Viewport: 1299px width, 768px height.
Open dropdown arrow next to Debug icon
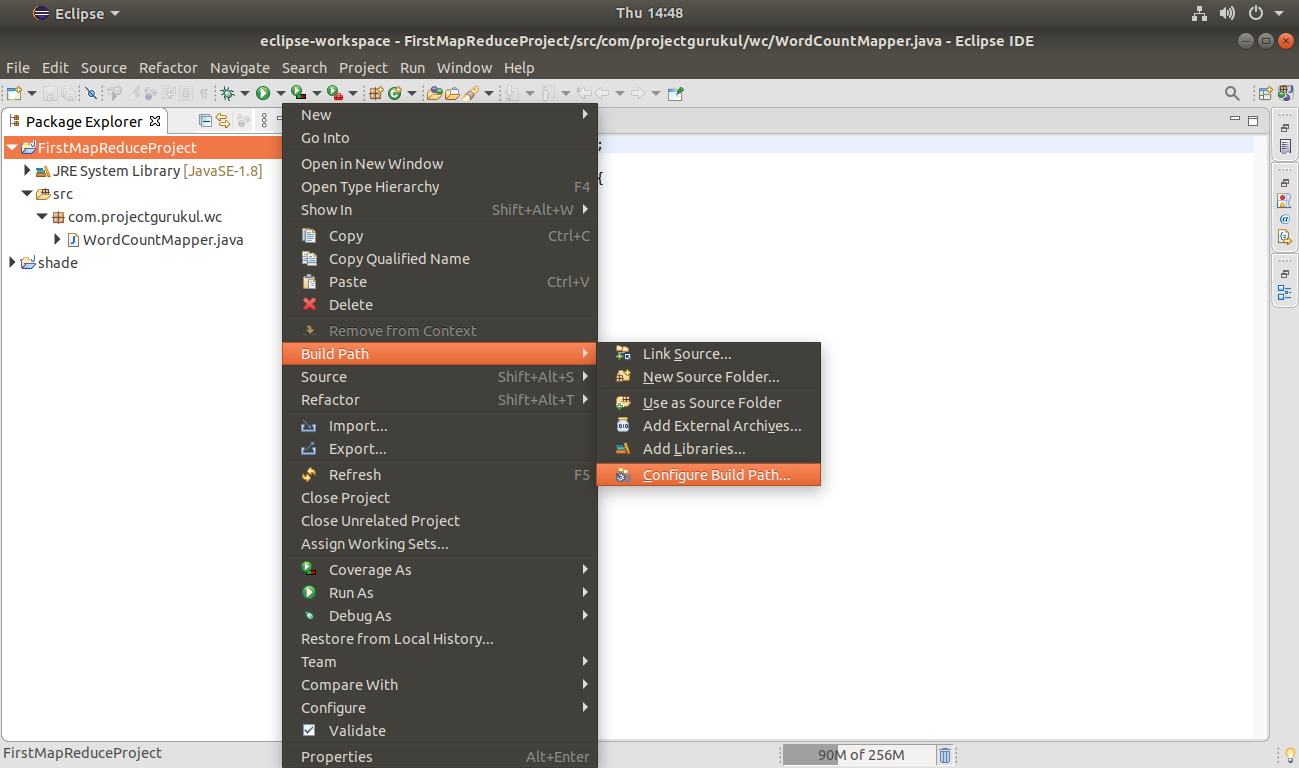[245, 93]
